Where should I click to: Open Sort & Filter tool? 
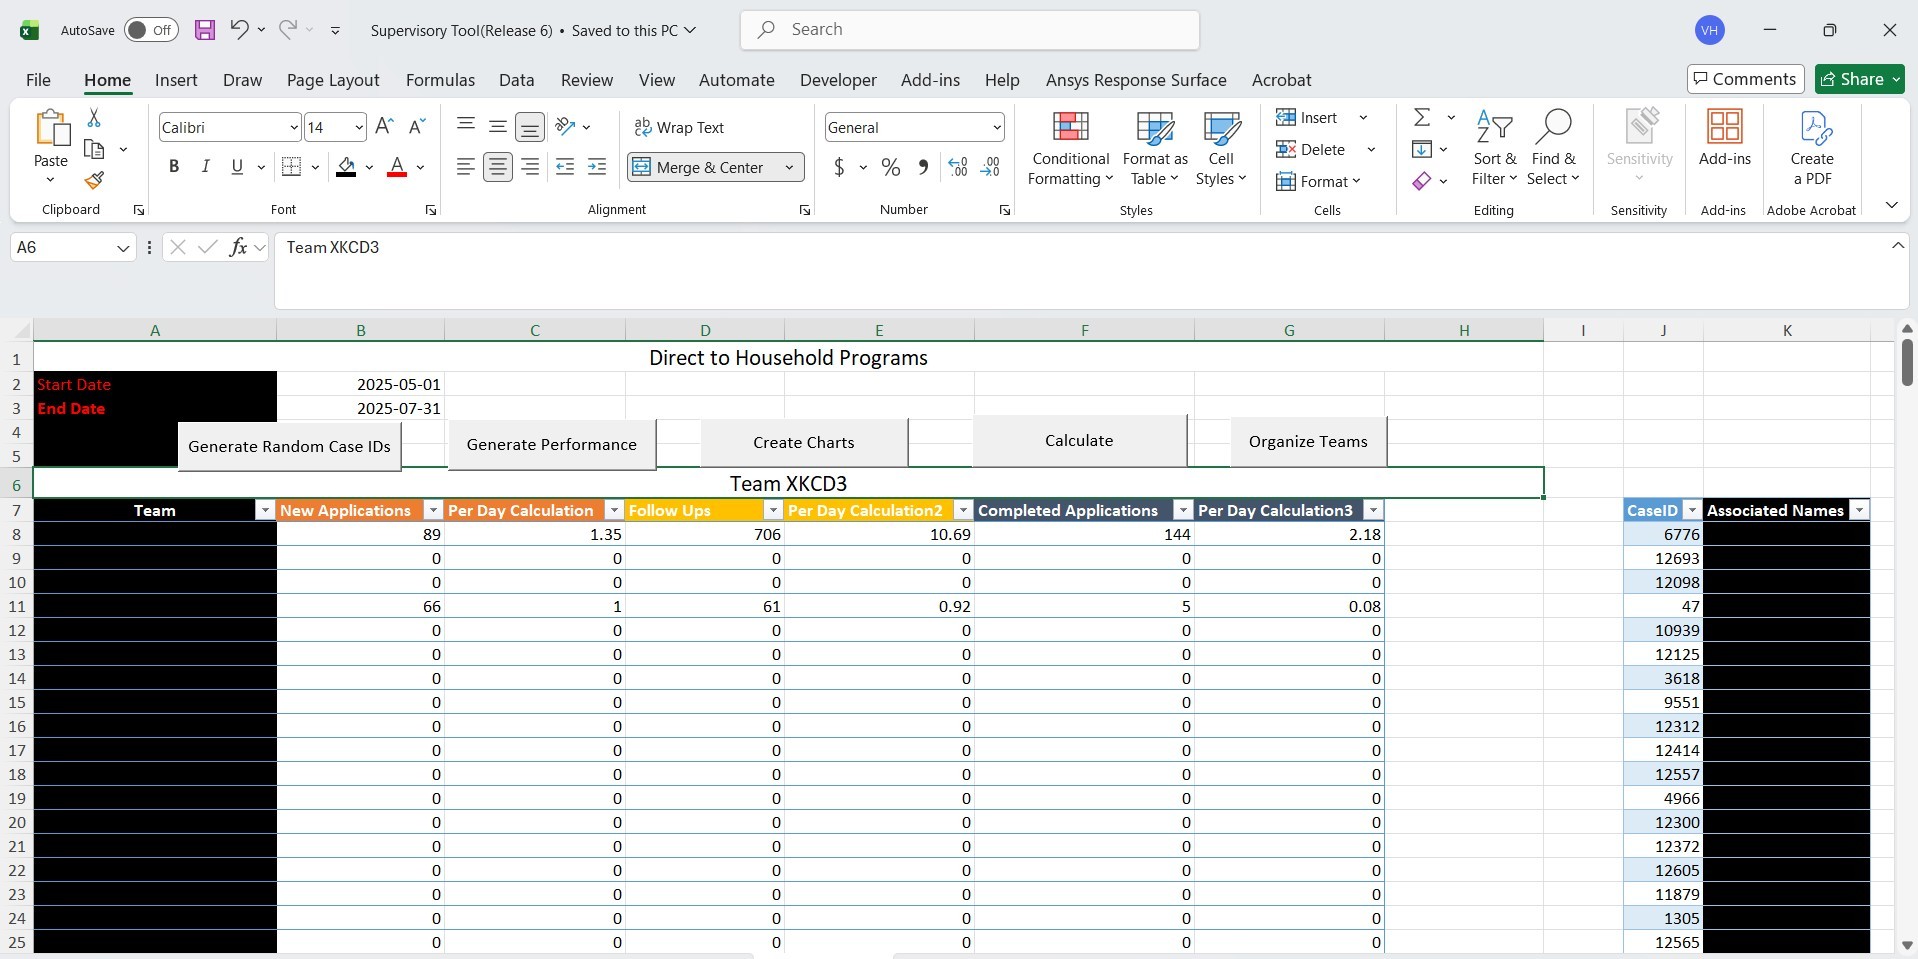tap(1494, 148)
